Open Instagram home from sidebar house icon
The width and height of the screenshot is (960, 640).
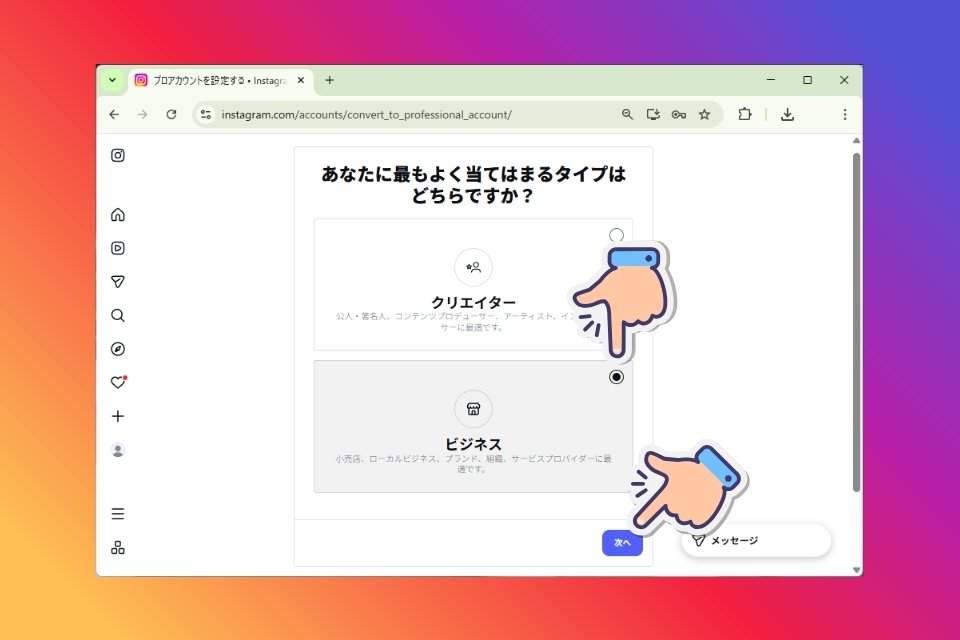[x=118, y=214]
